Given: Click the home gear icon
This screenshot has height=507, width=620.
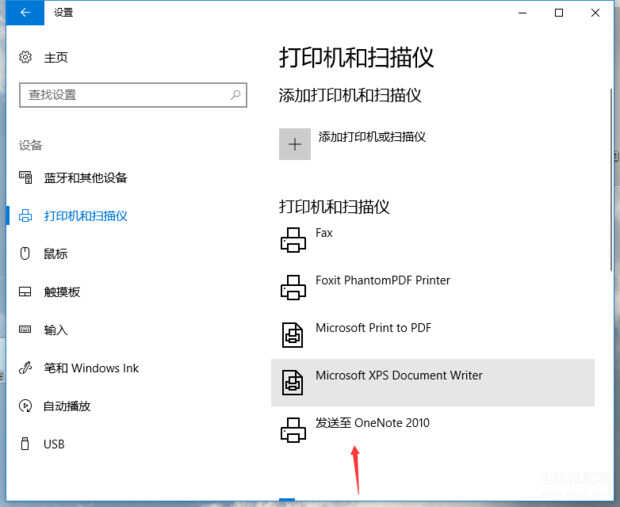Looking at the screenshot, I should pos(25,57).
